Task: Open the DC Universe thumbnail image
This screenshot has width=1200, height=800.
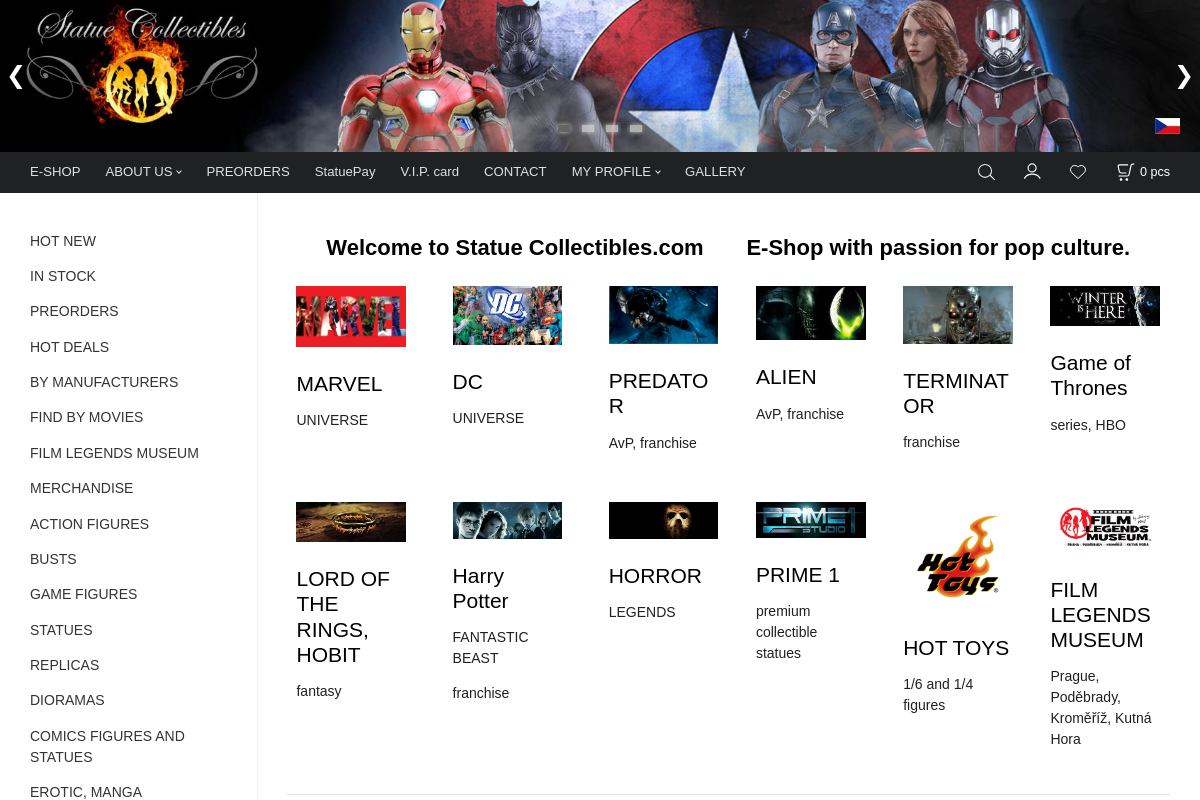Action: coord(507,315)
